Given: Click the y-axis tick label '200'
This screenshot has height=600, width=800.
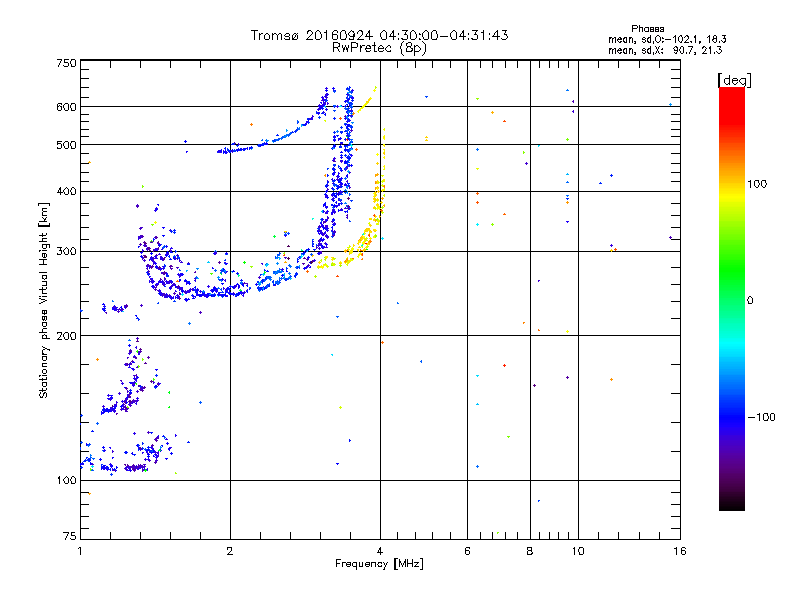Looking at the screenshot, I should click(x=66, y=336).
